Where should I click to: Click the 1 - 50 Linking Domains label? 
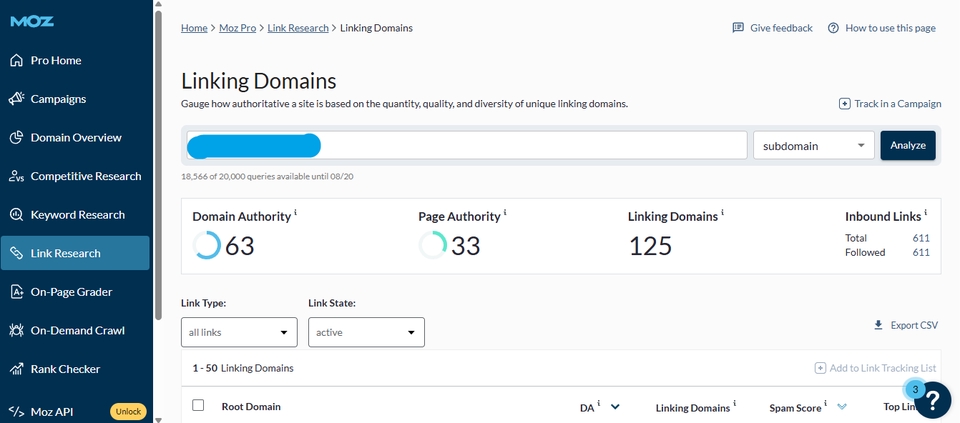coord(242,369)
